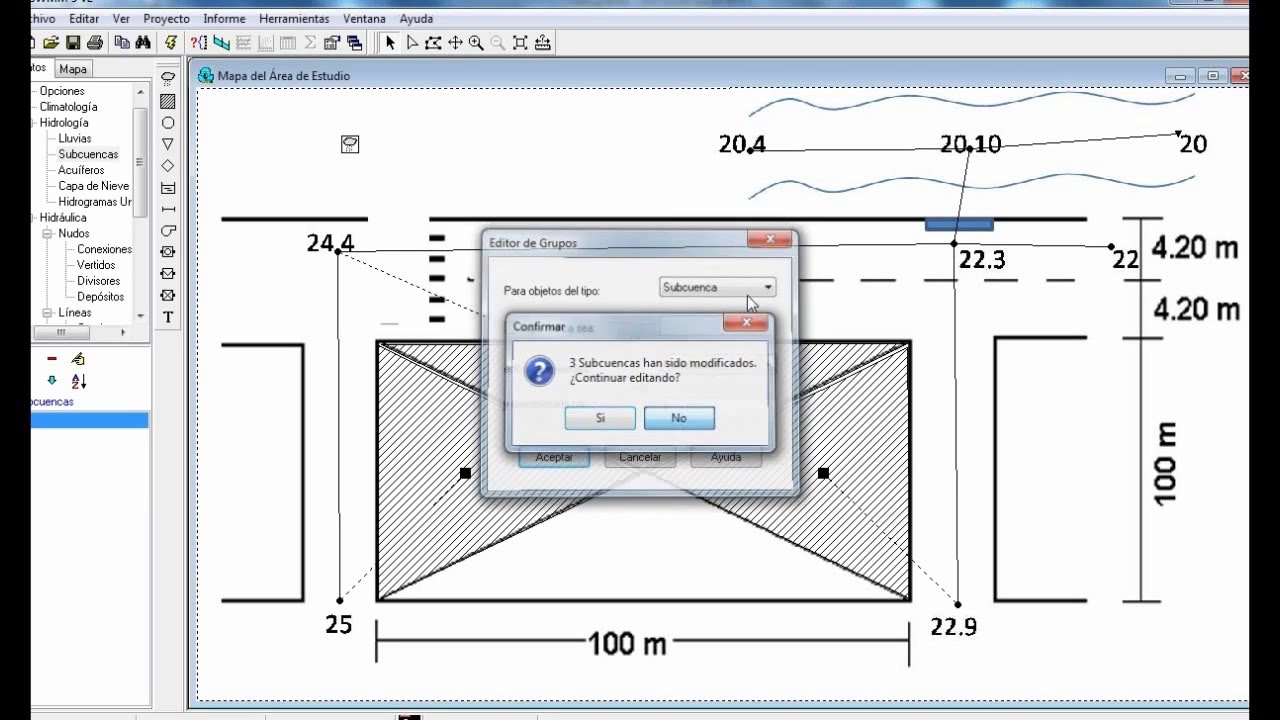Show the full map extent
1280x720 pixels.
point(520,43)
